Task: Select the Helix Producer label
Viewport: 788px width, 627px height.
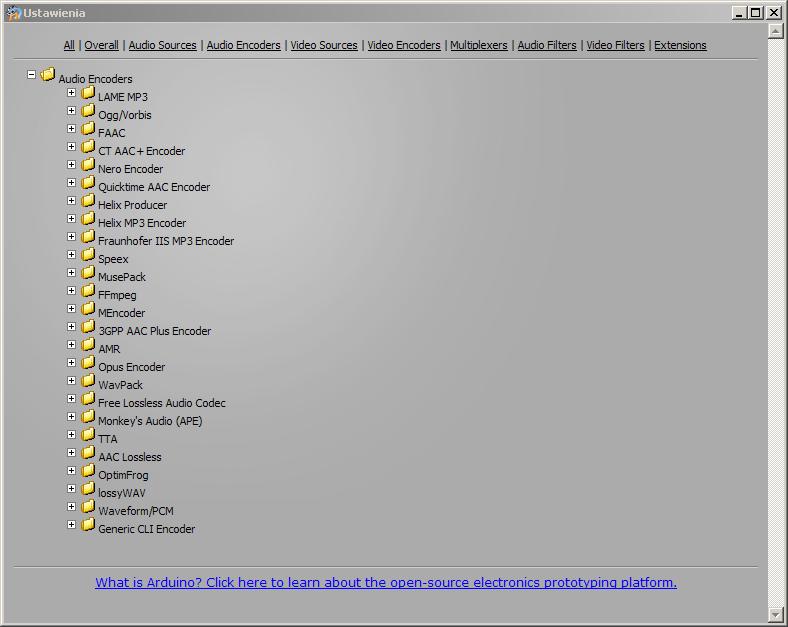Action: tap(133, 205)
